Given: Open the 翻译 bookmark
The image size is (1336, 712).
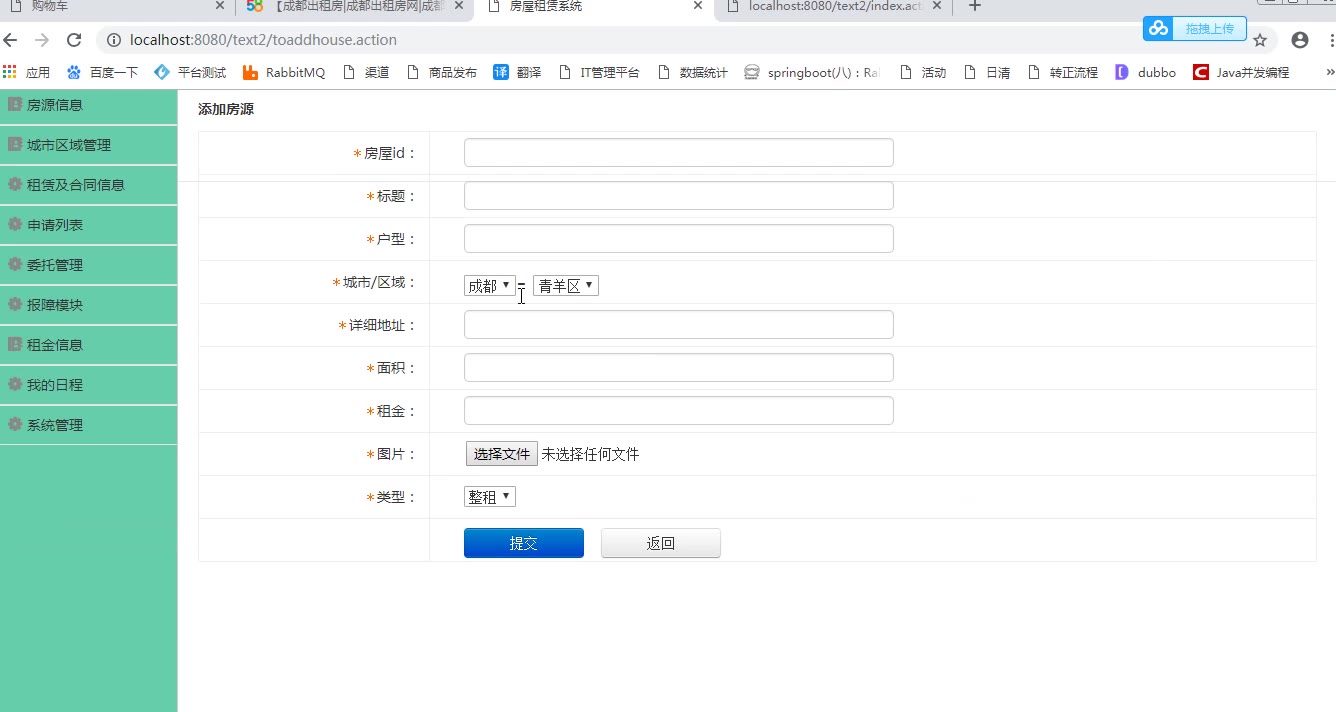Looking at the screenshot, I should tap(517, 72).
